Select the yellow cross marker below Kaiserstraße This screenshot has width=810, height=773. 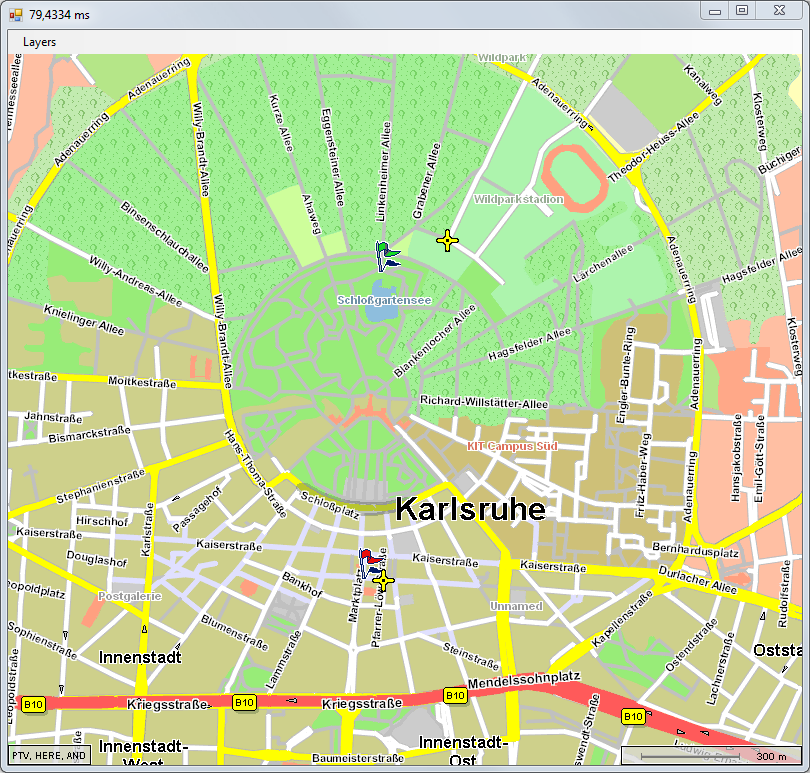pos(382,580)
